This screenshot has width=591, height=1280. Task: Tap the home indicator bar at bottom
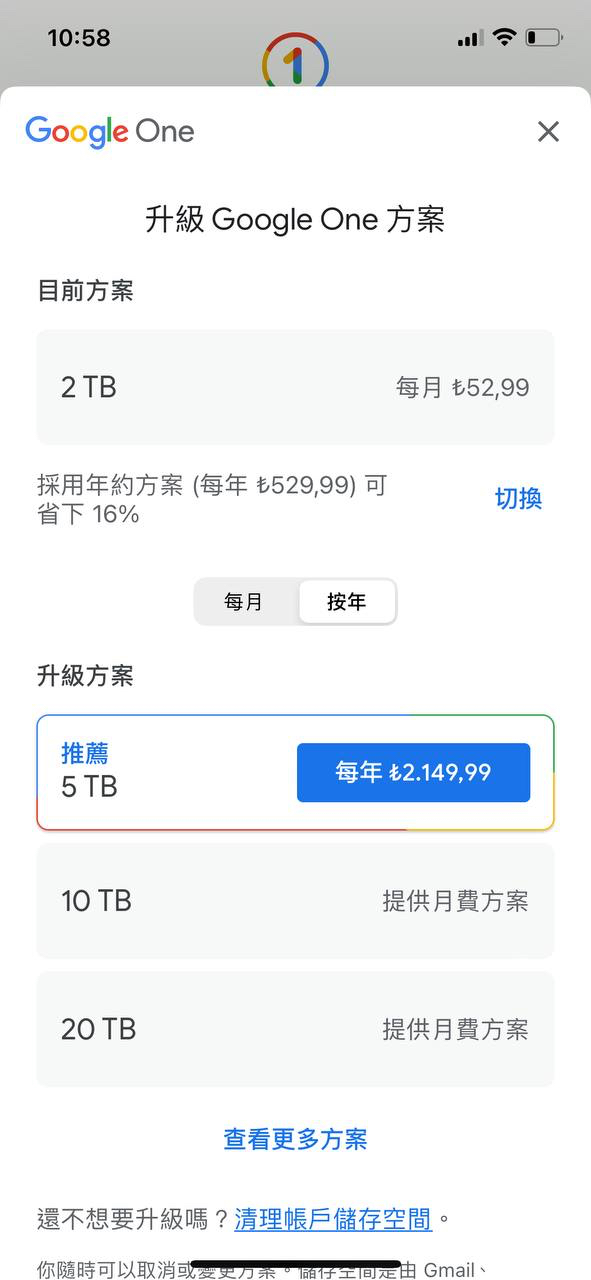click(295, 1264)
